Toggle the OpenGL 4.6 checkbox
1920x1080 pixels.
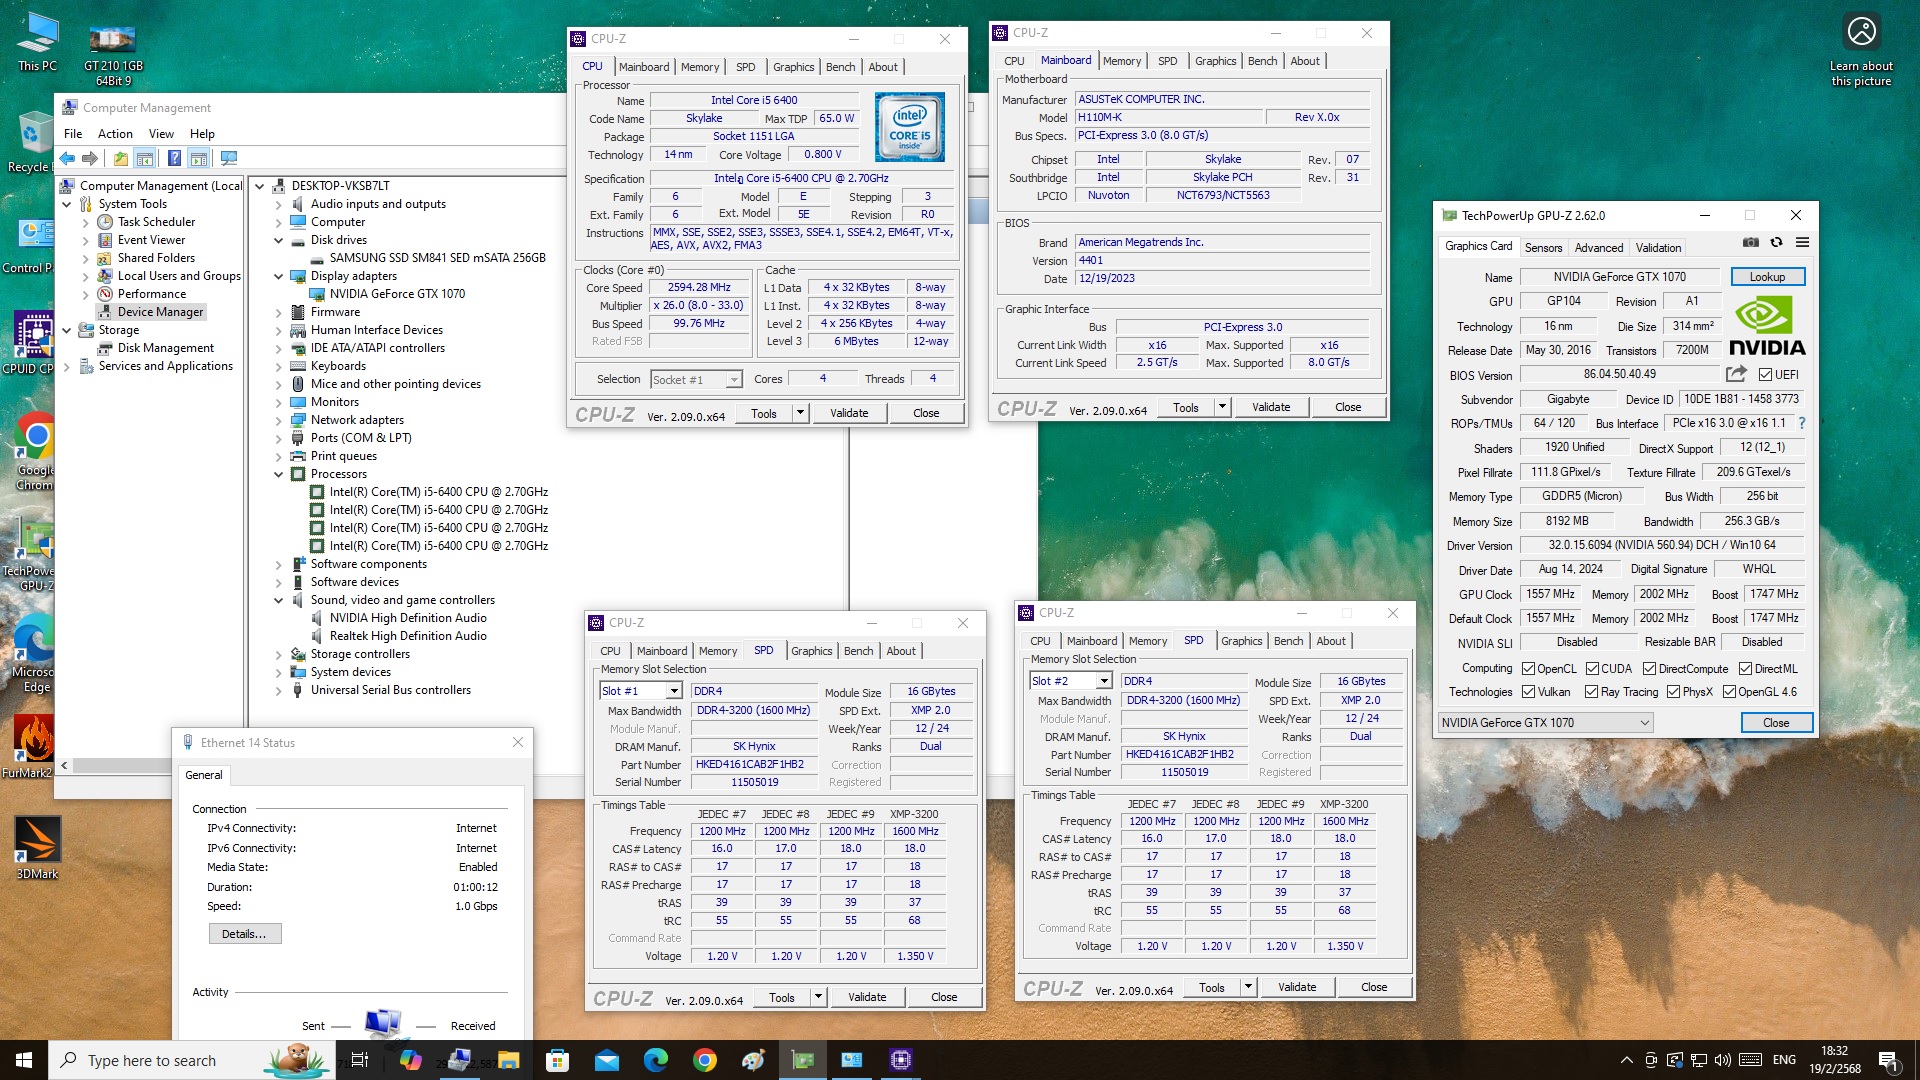[1729, 692]
